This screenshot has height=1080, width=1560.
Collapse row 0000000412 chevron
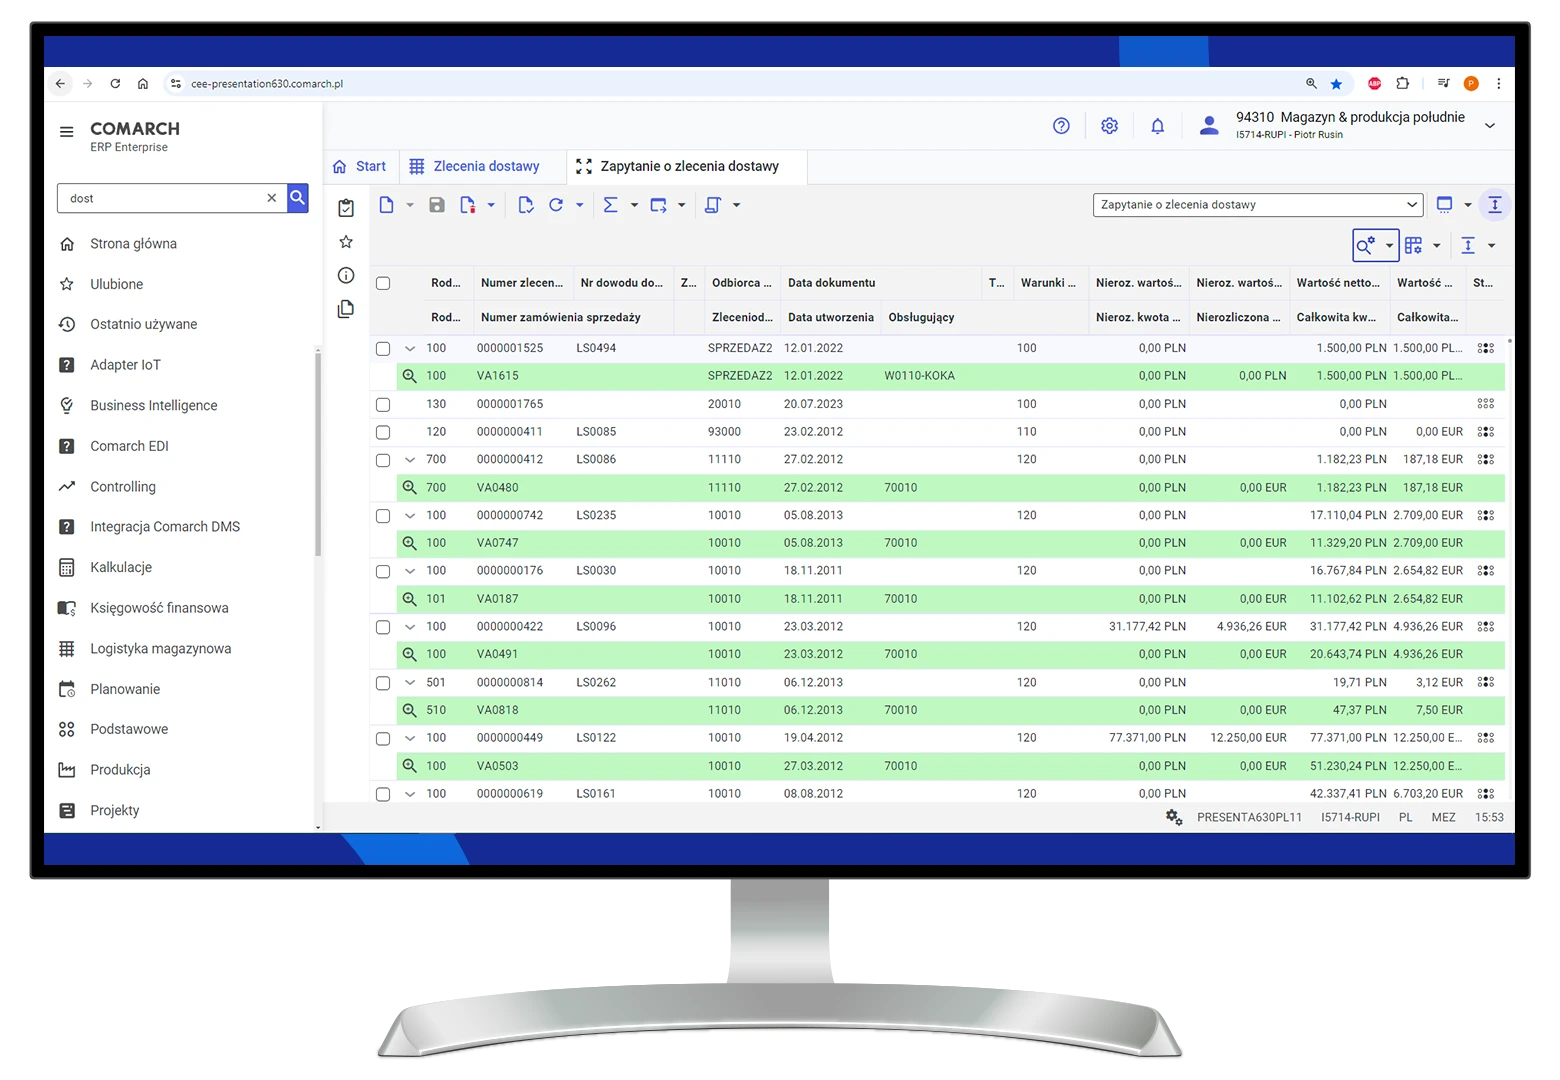410,460
